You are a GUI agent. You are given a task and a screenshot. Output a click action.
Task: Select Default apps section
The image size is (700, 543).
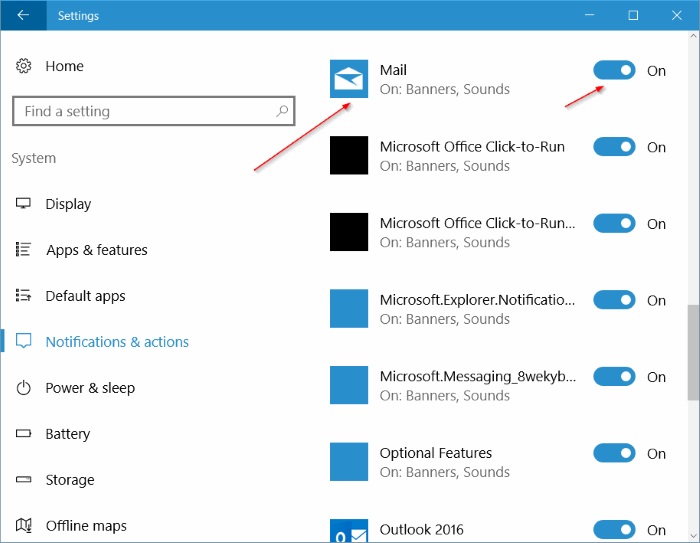[85, 296]
